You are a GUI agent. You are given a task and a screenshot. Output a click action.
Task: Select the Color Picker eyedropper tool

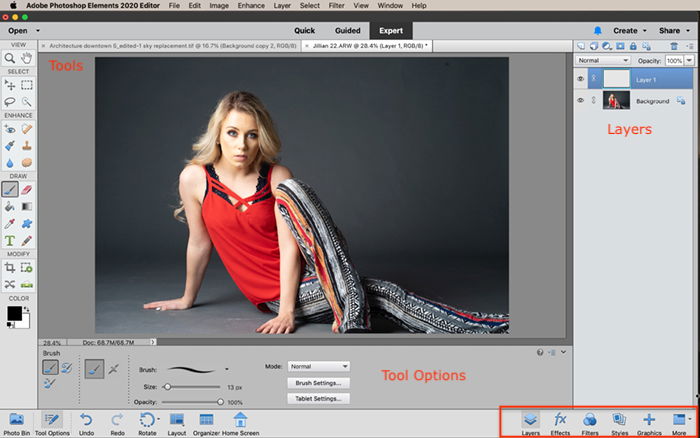tap(9, 223)
